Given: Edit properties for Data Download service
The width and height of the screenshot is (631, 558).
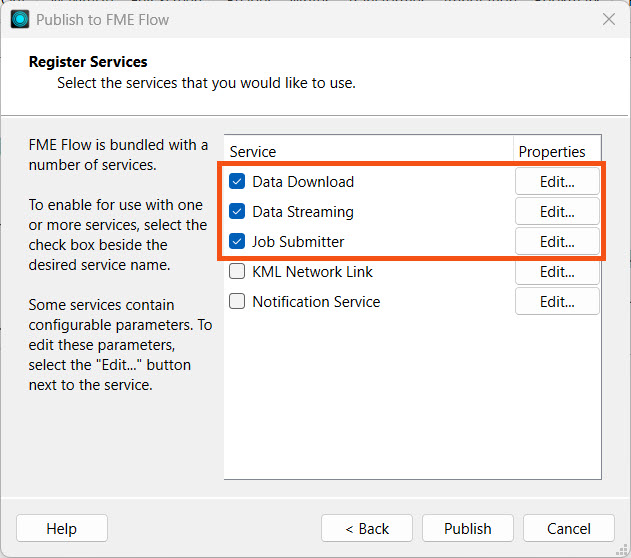Looking at the screenshot, I should click(557, 182).
